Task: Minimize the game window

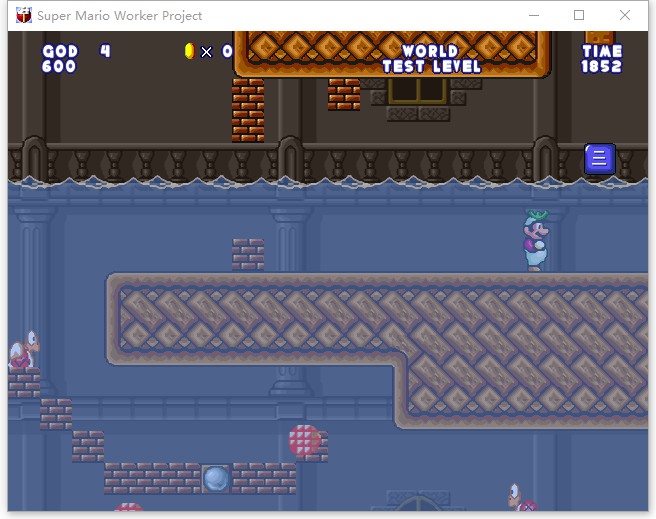Action: [534, 15]
